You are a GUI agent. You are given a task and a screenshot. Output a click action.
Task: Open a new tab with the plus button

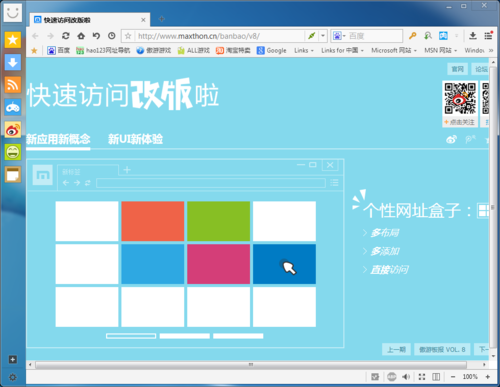click(162, 19)
